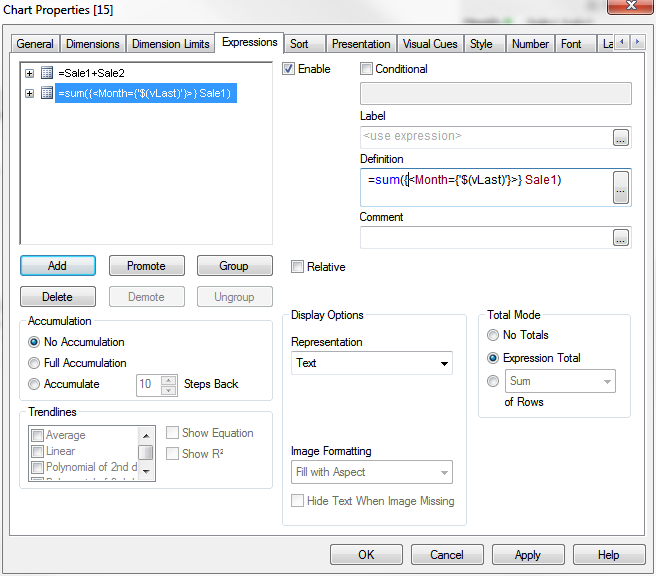Close the Chart Properties dialog

click(x=630, y=6)
